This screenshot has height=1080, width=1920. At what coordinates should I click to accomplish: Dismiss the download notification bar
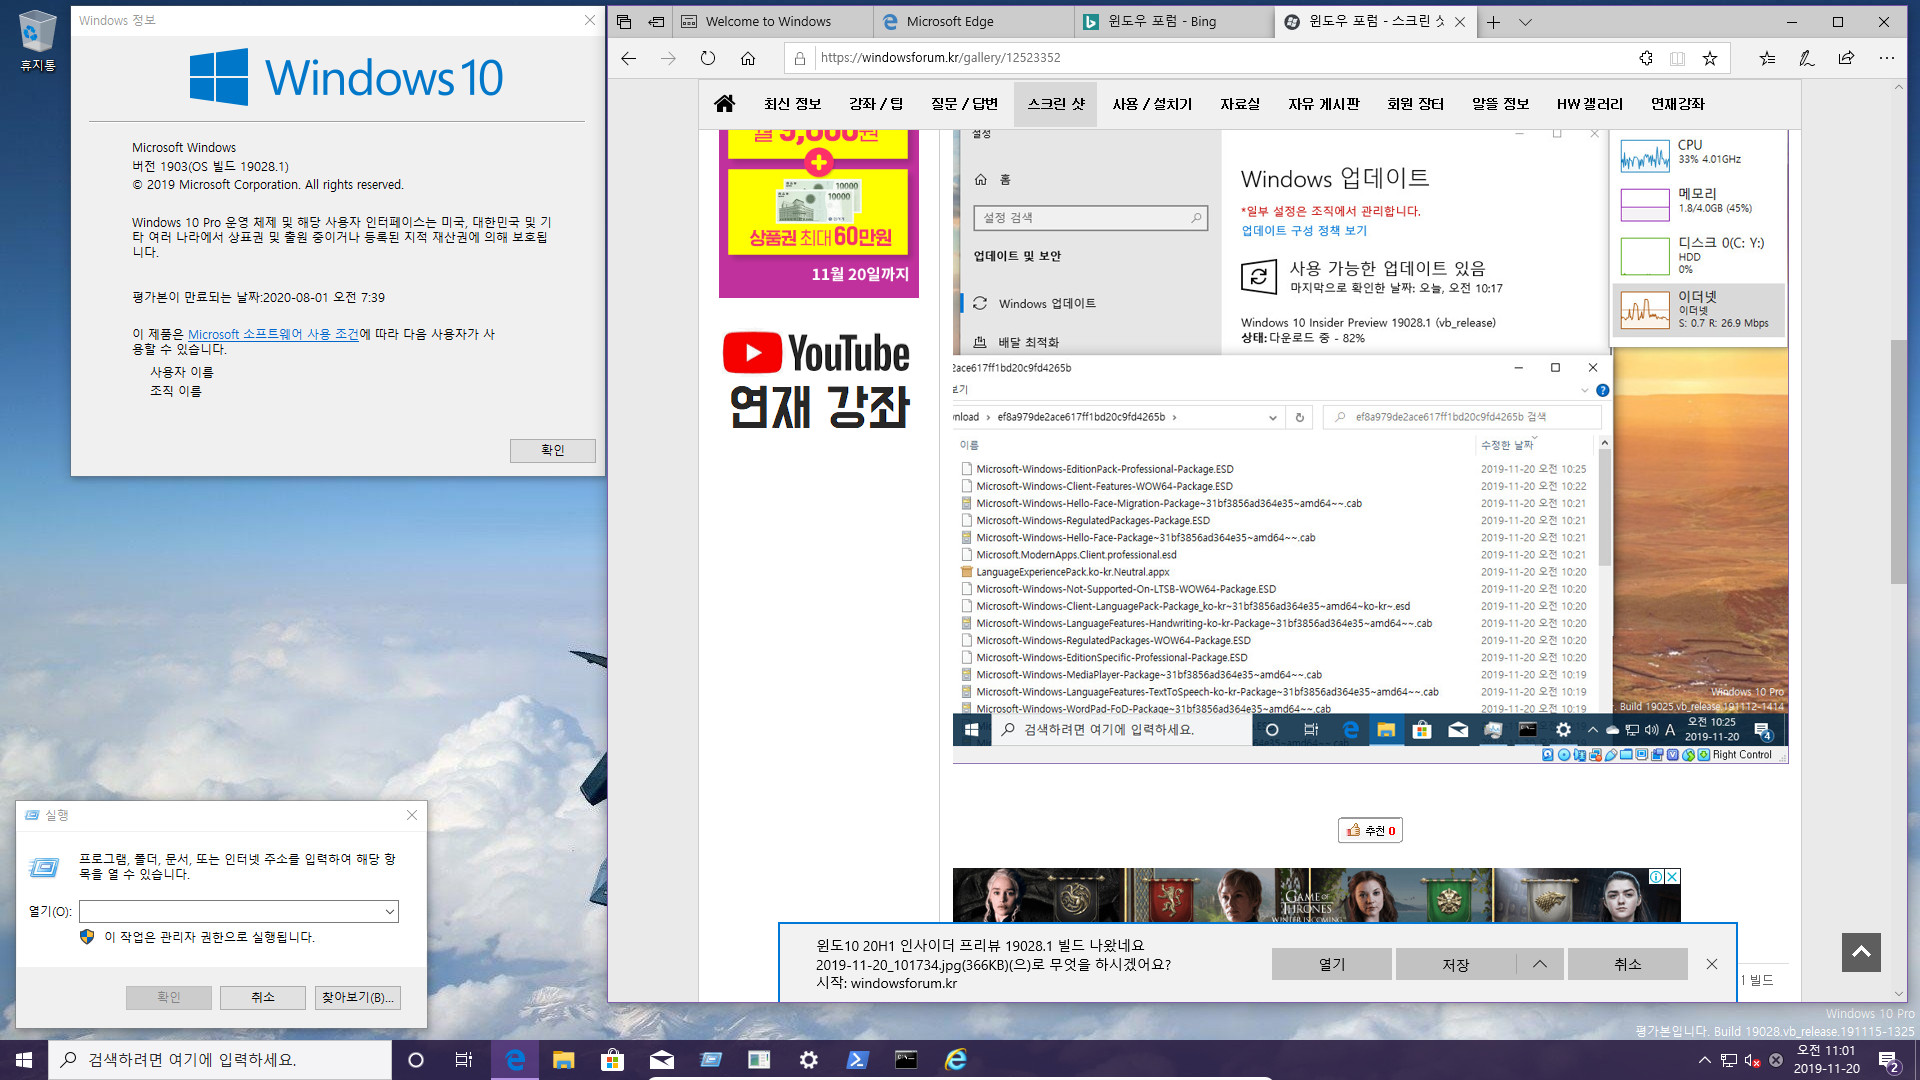[1712, 964]
